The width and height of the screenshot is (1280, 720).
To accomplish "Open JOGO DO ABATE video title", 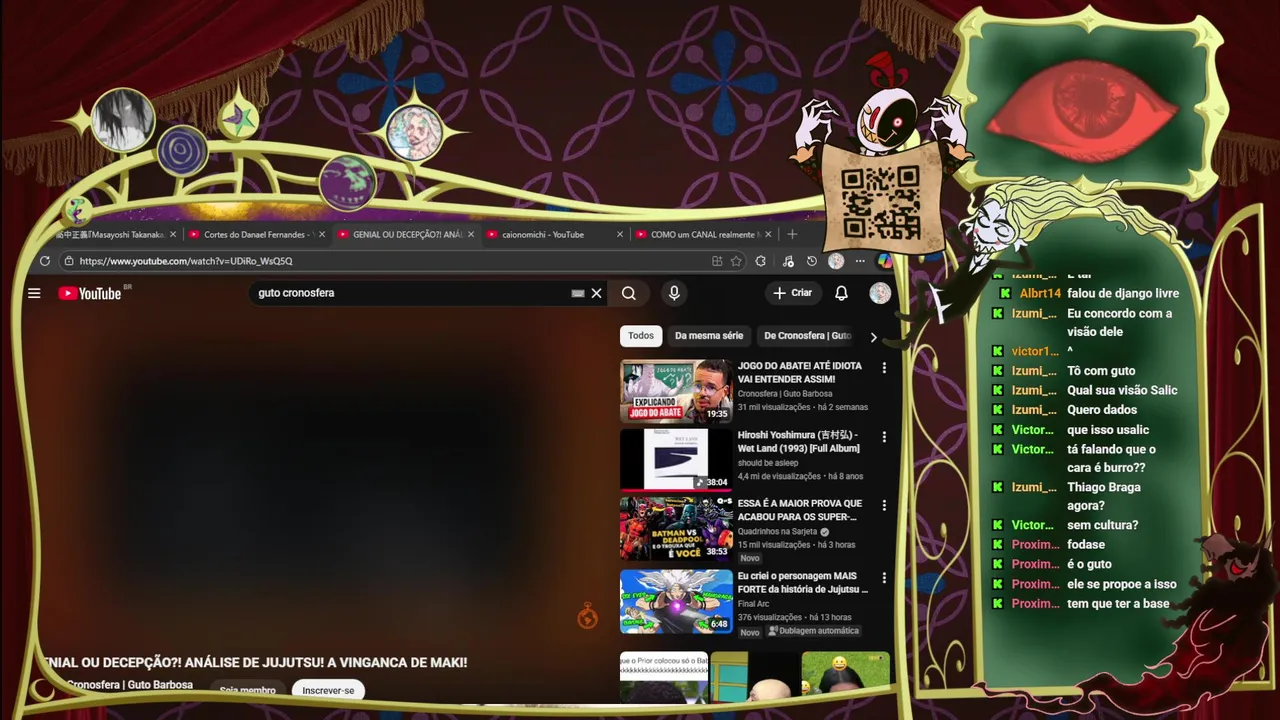I will [x=800, y=373].
